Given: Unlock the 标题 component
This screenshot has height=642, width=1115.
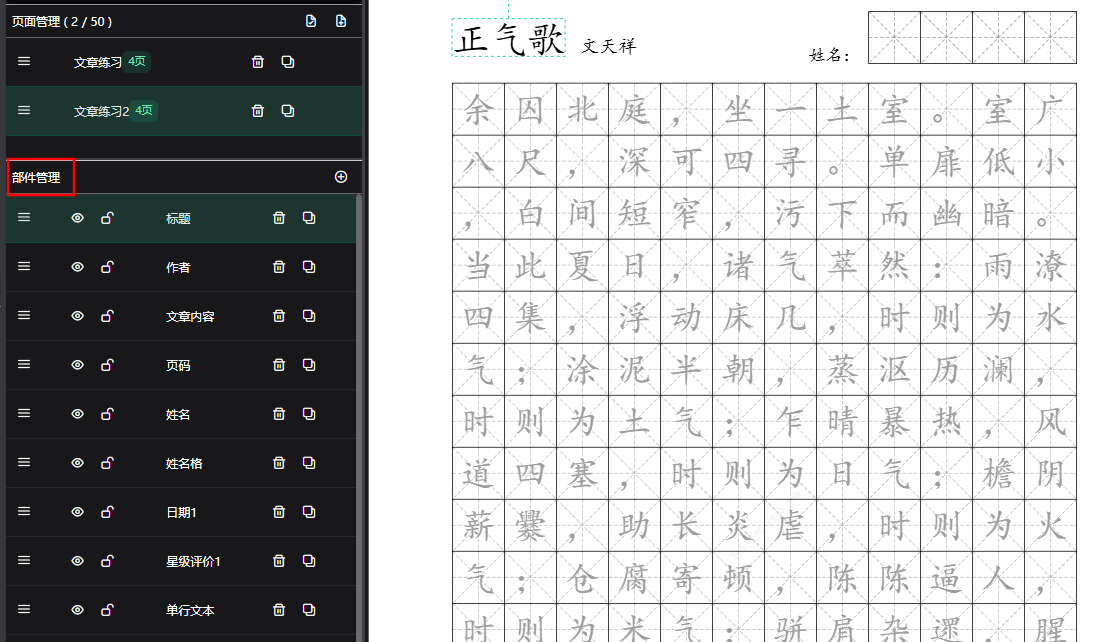Looking at the screenshot, I should pos(106,217).
